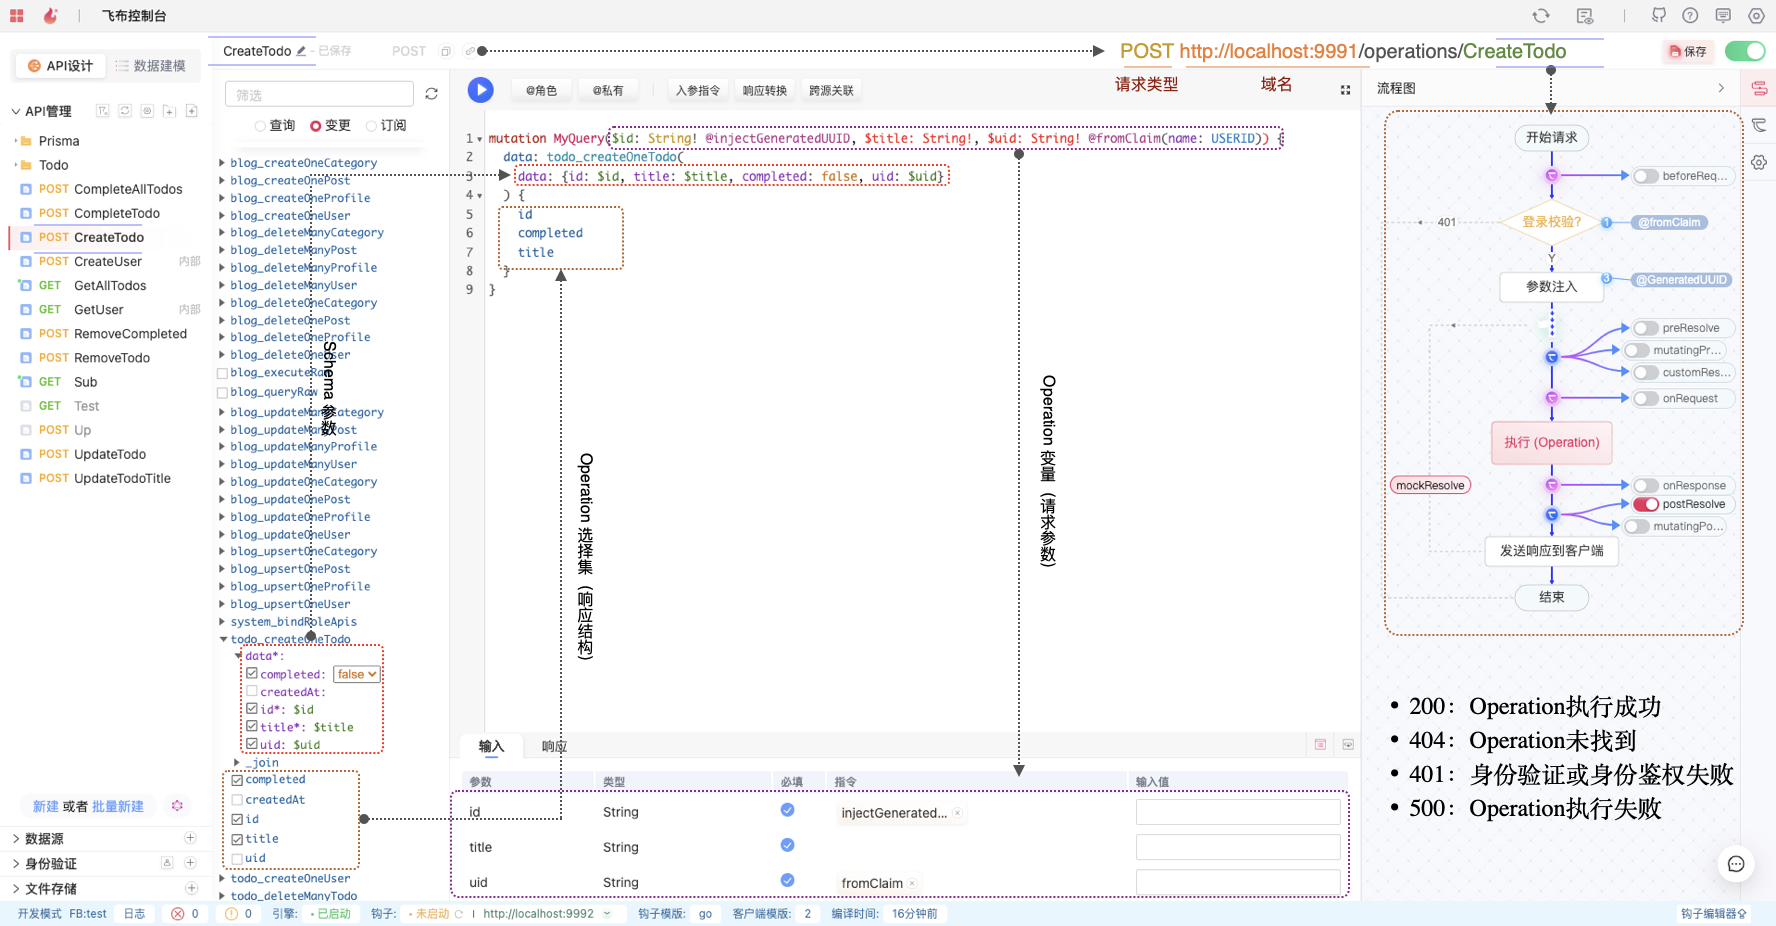Click the refresh icon in top bar

click(x=1541, y=16)
